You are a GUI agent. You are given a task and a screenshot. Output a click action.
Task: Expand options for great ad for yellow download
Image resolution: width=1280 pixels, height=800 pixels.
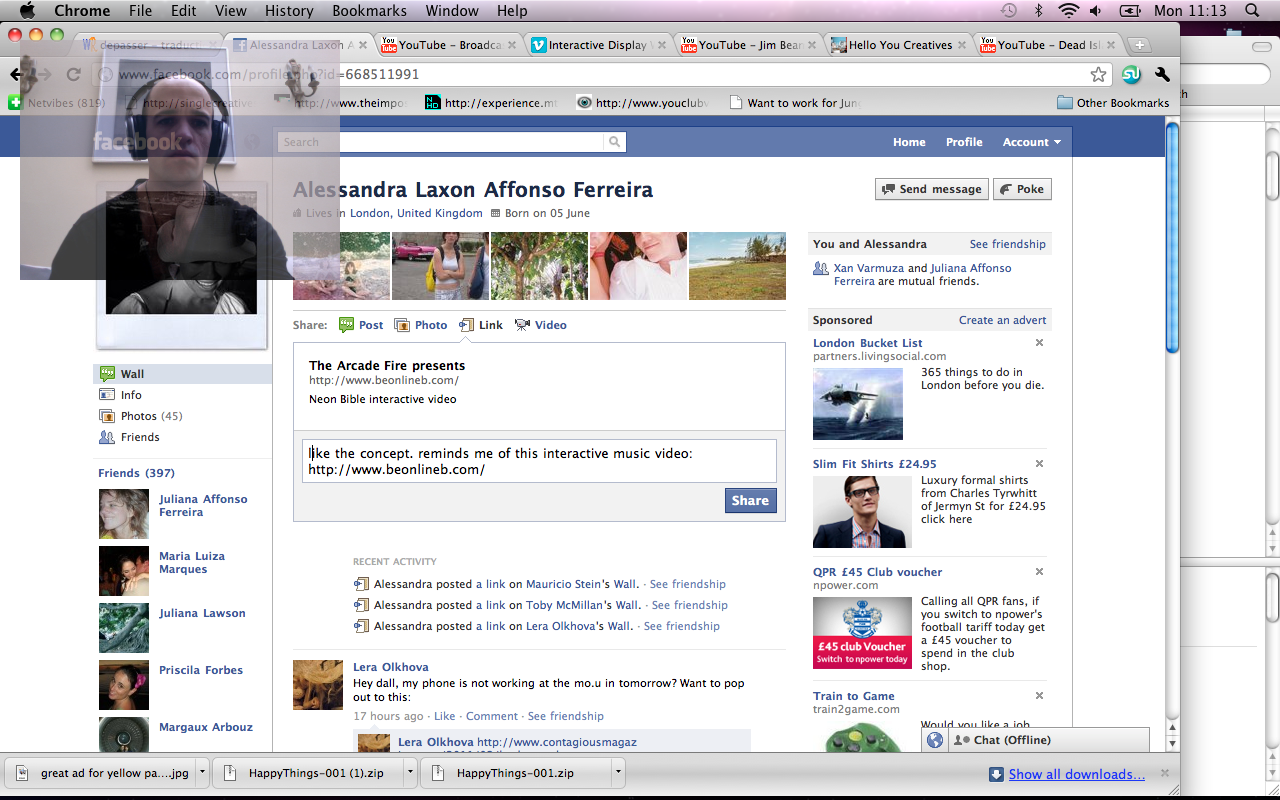(x=202, y=773)
